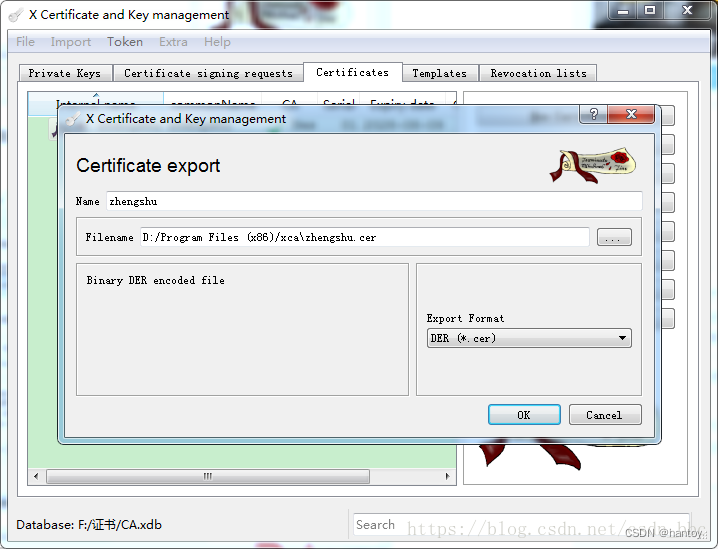
Task: Open the Export Format dropdown
Action: [x=529, y=338]
